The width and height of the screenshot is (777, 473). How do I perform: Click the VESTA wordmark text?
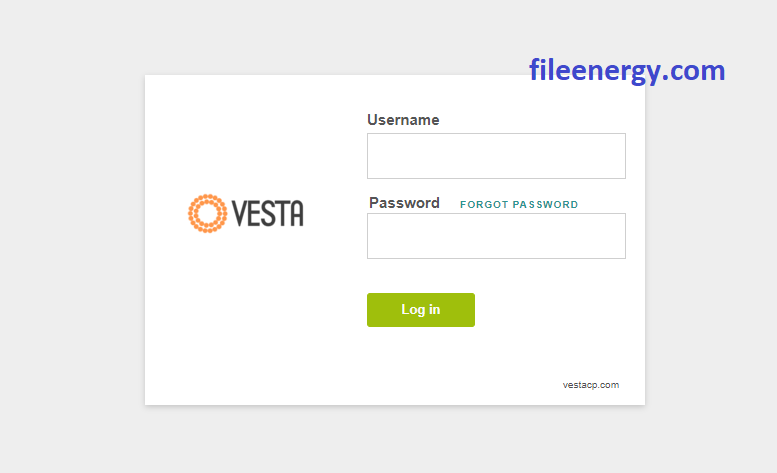point(268,213)
